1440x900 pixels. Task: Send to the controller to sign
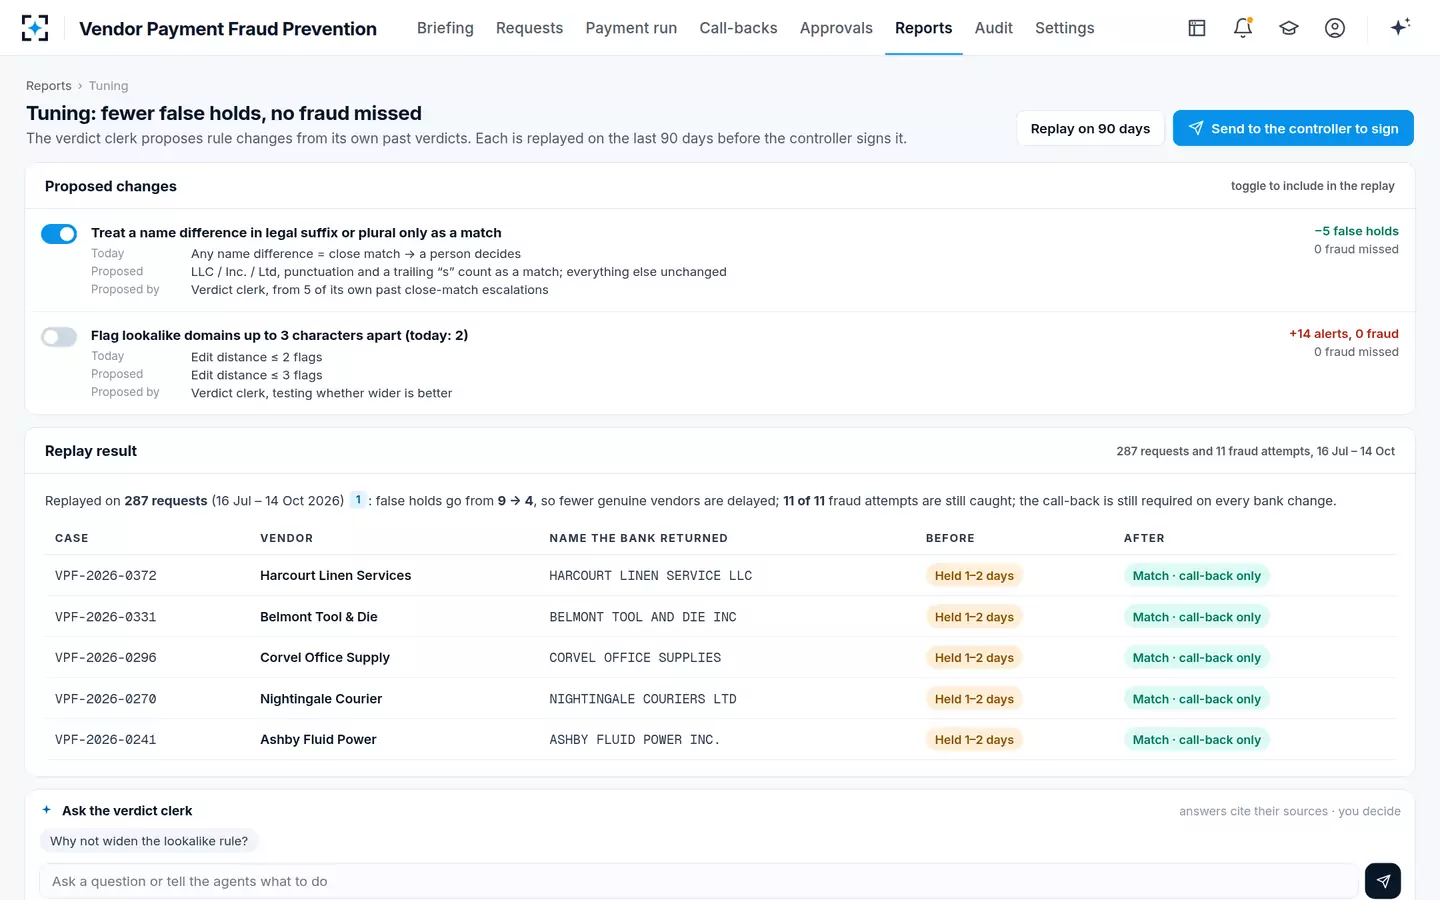[x=1293, y=128]
